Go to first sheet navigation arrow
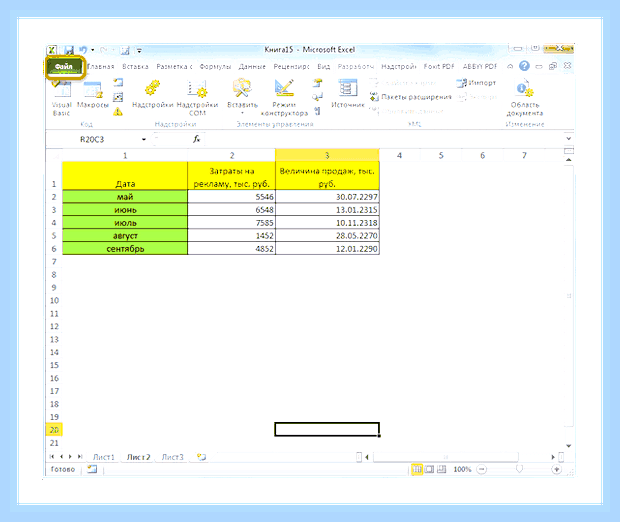The height and width of the screenshot is (522, 620). tap(52, 457)
